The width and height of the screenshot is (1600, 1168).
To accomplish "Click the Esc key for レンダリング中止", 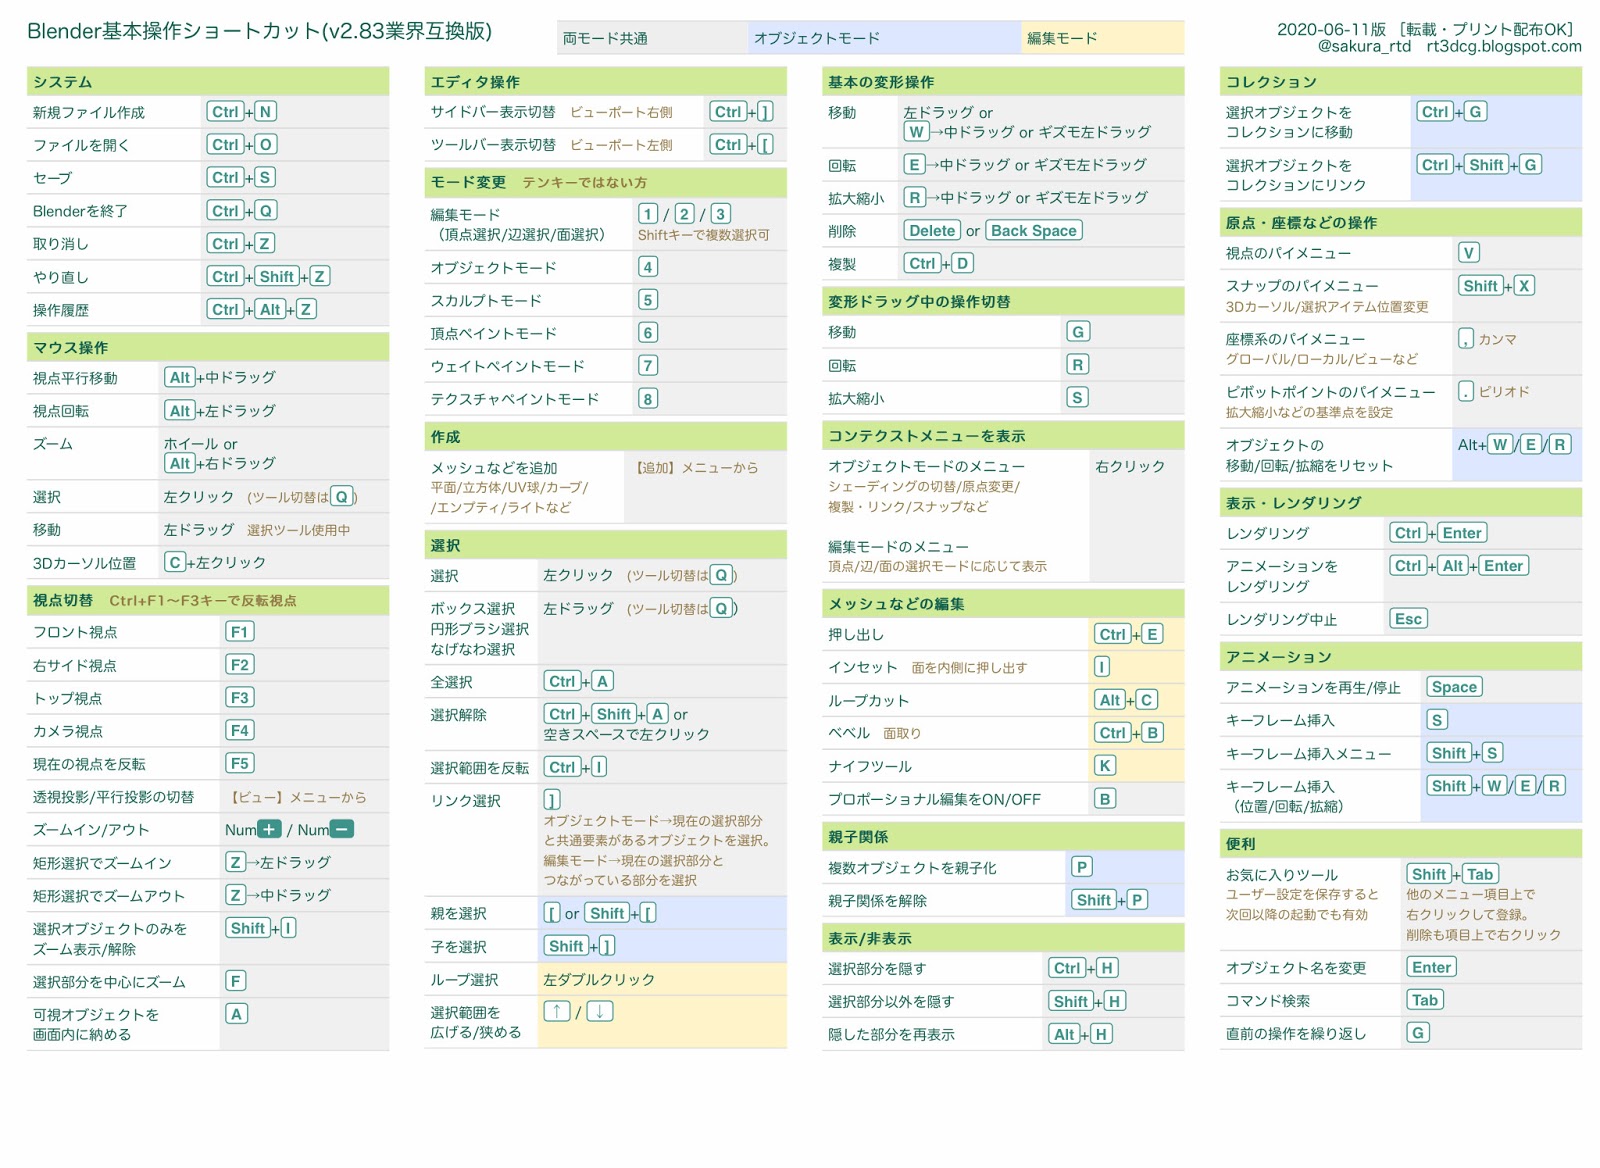I will pyautogui.click(x=1409, y=619).
